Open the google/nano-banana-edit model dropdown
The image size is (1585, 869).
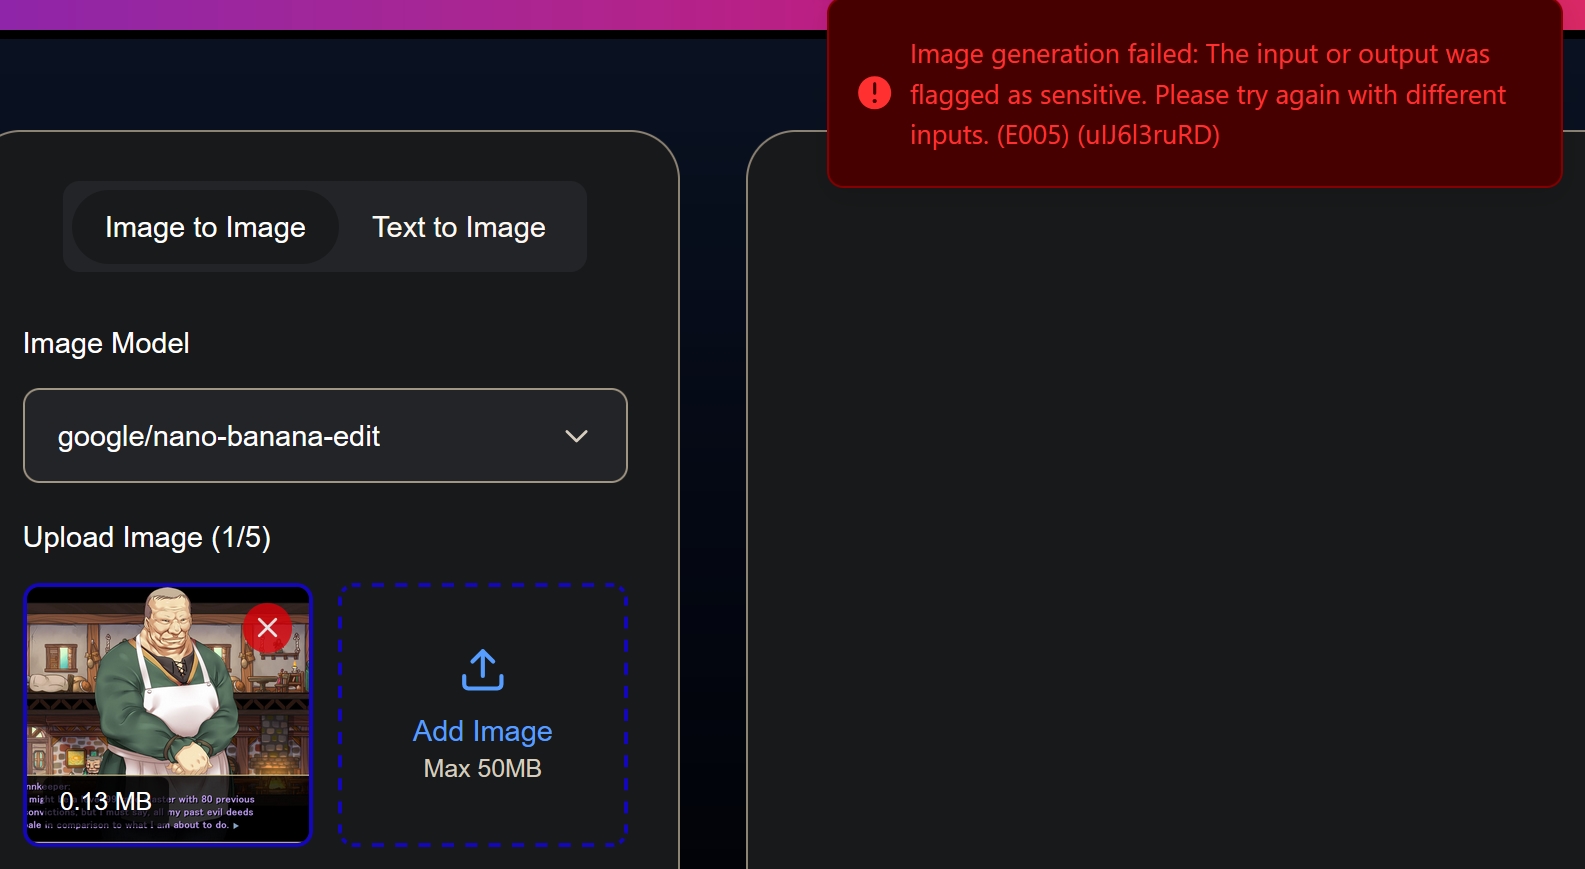click(325, 435)
